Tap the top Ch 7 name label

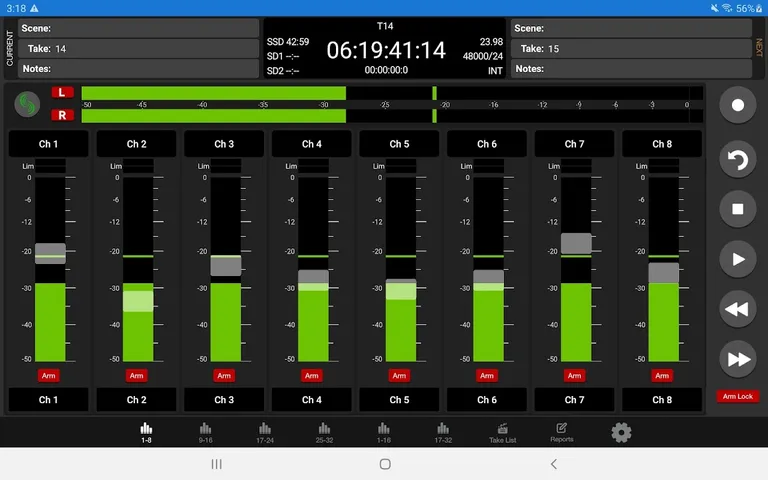pyautogui.click(x=574, y=144)
